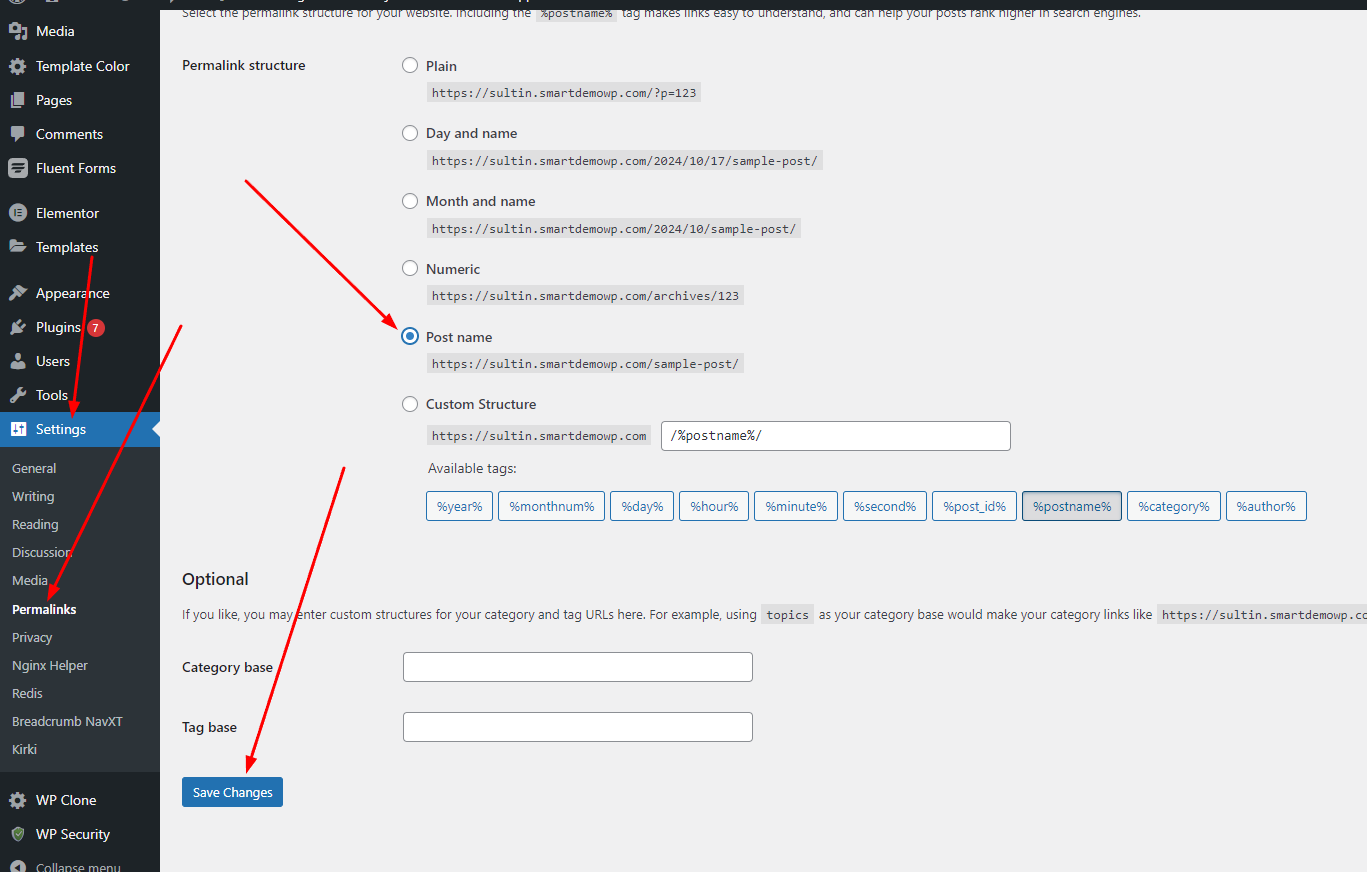Click the Appearance paintbrush icon
The height and width of the screenshot is (872, 1367).
coord(18,293)
